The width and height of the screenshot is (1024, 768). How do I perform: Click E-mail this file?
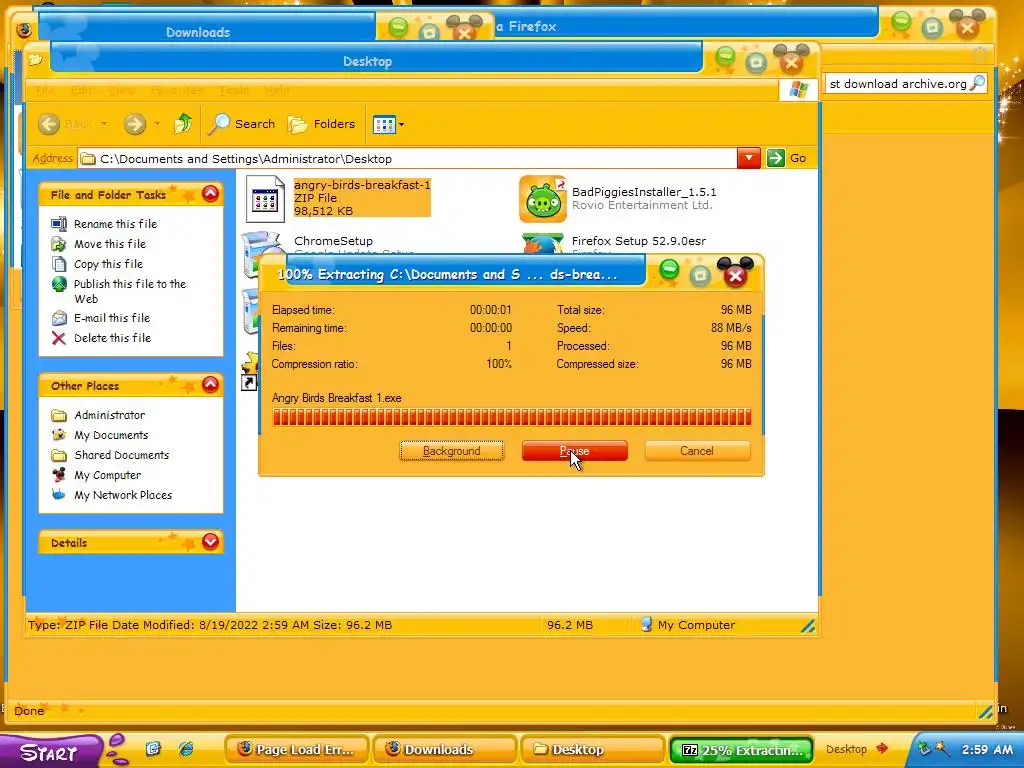pyautogui.click(x=112, y=318)
